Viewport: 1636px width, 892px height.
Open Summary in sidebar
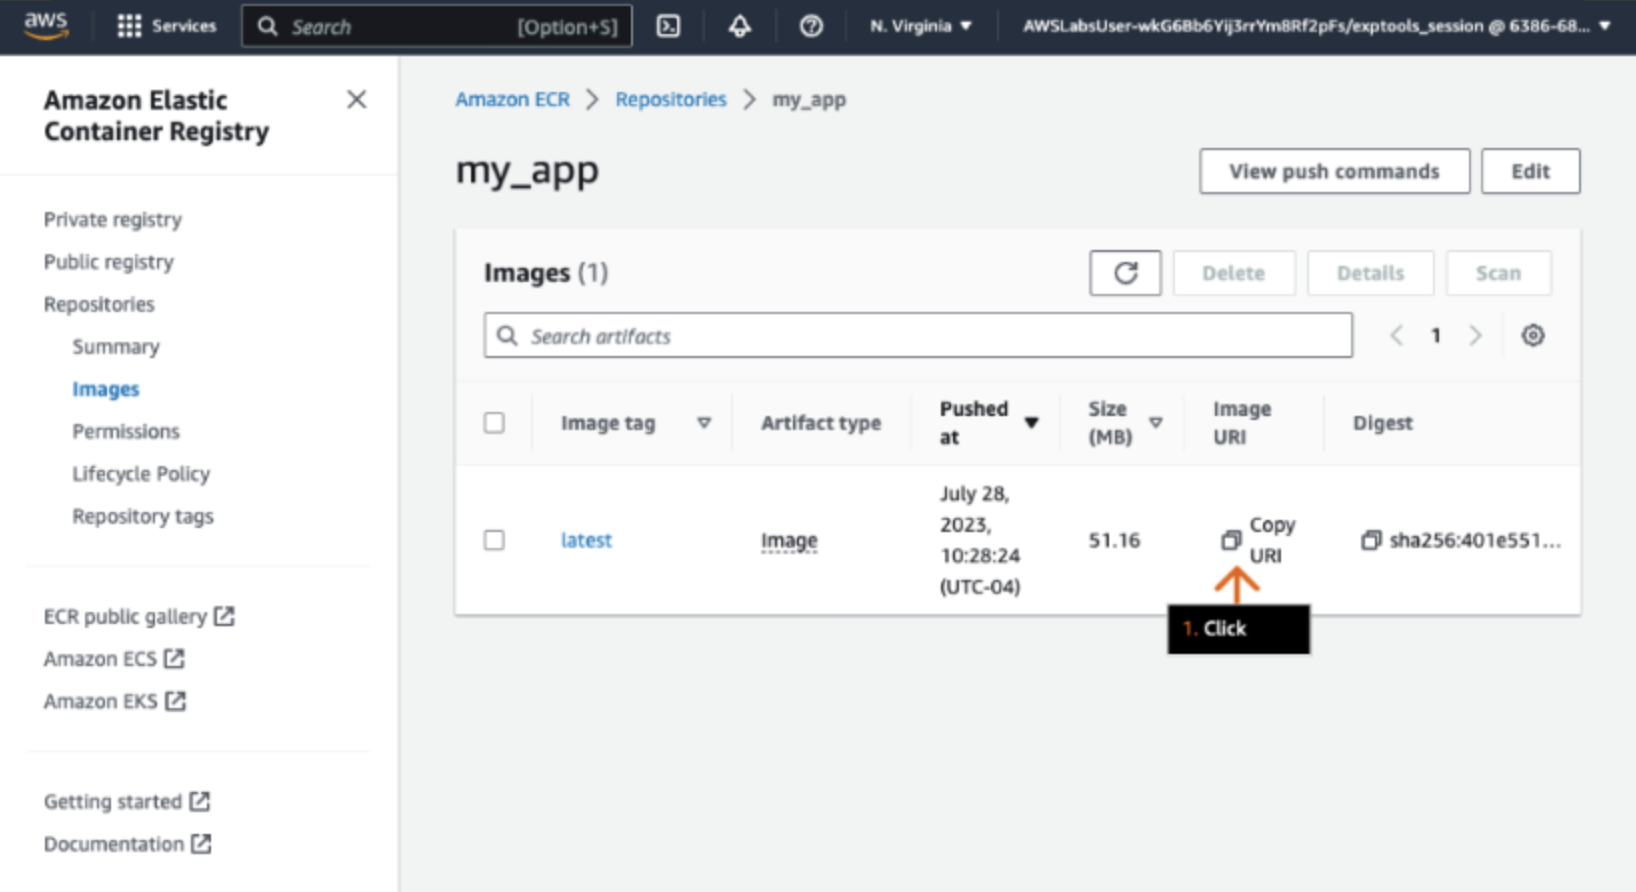coord(116,346)
